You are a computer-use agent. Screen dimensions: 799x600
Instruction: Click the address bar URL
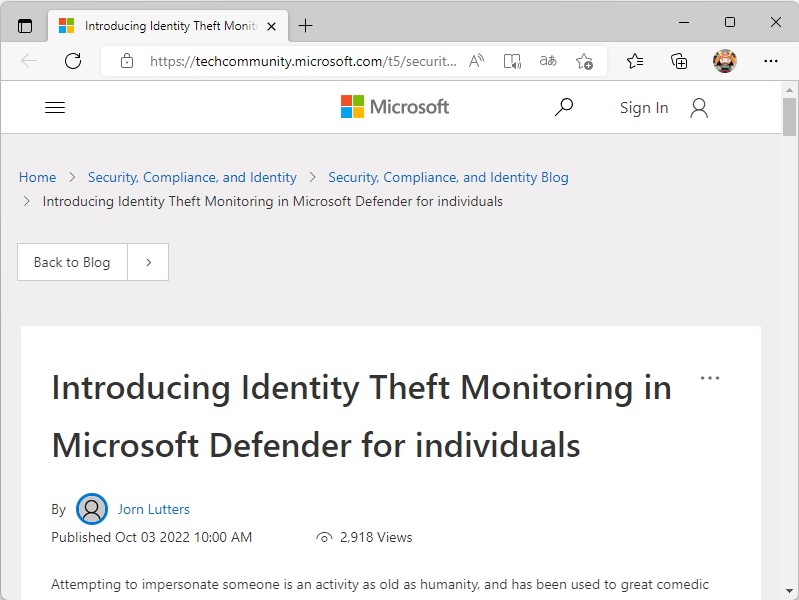[303, 61]
